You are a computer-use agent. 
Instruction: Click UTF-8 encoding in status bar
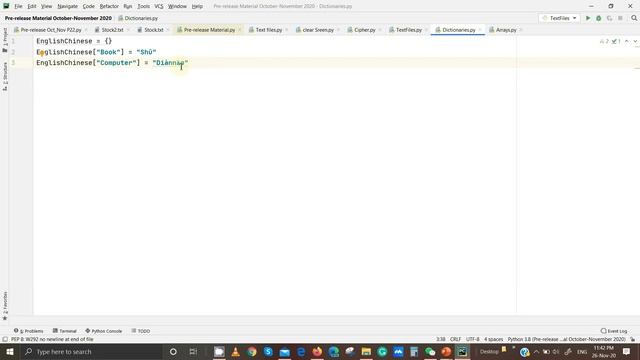click(x=473, y=339)
